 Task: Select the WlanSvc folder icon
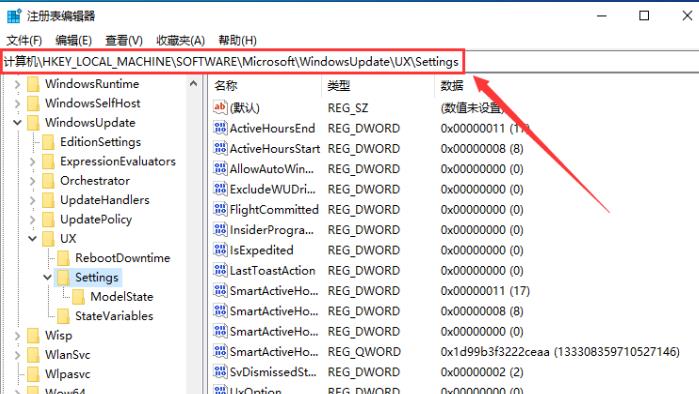pyautogui.click(x=33, y=355)
